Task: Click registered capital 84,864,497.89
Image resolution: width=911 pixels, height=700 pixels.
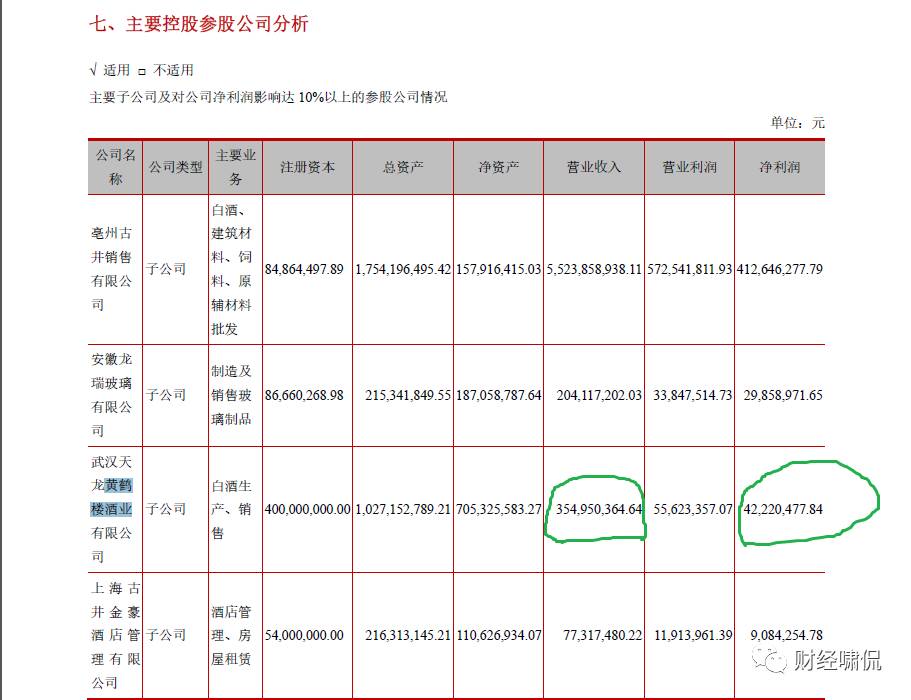Action: click(x=304, y=270)
